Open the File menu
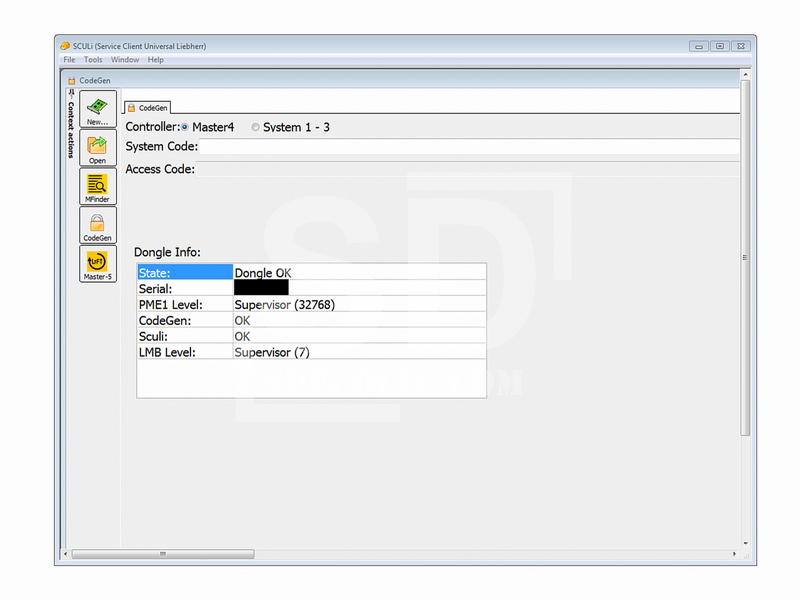Image resolution: width=800 pixels, height=600 pixels. (x=69, y=60)
